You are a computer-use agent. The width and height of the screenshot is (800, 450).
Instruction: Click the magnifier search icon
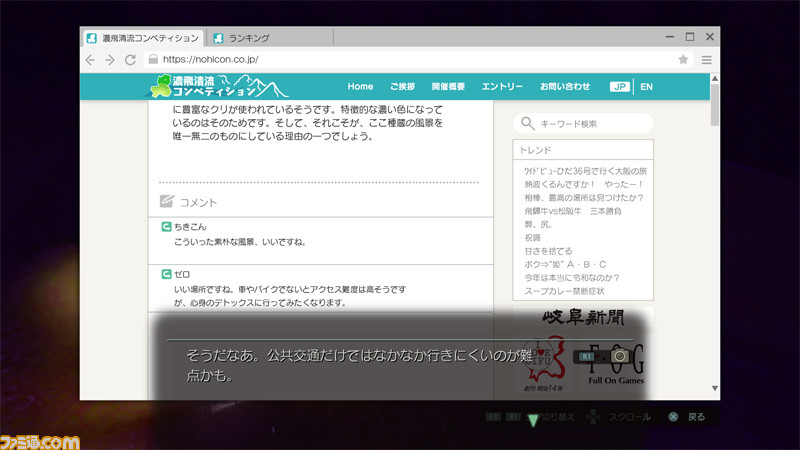click(527, 123)
